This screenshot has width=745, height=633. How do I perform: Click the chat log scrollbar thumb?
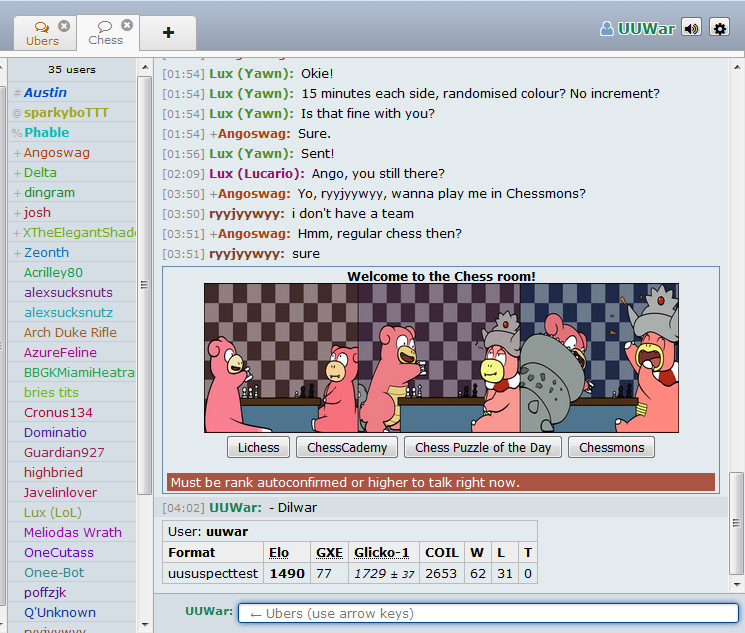click(x=736, y=523)
